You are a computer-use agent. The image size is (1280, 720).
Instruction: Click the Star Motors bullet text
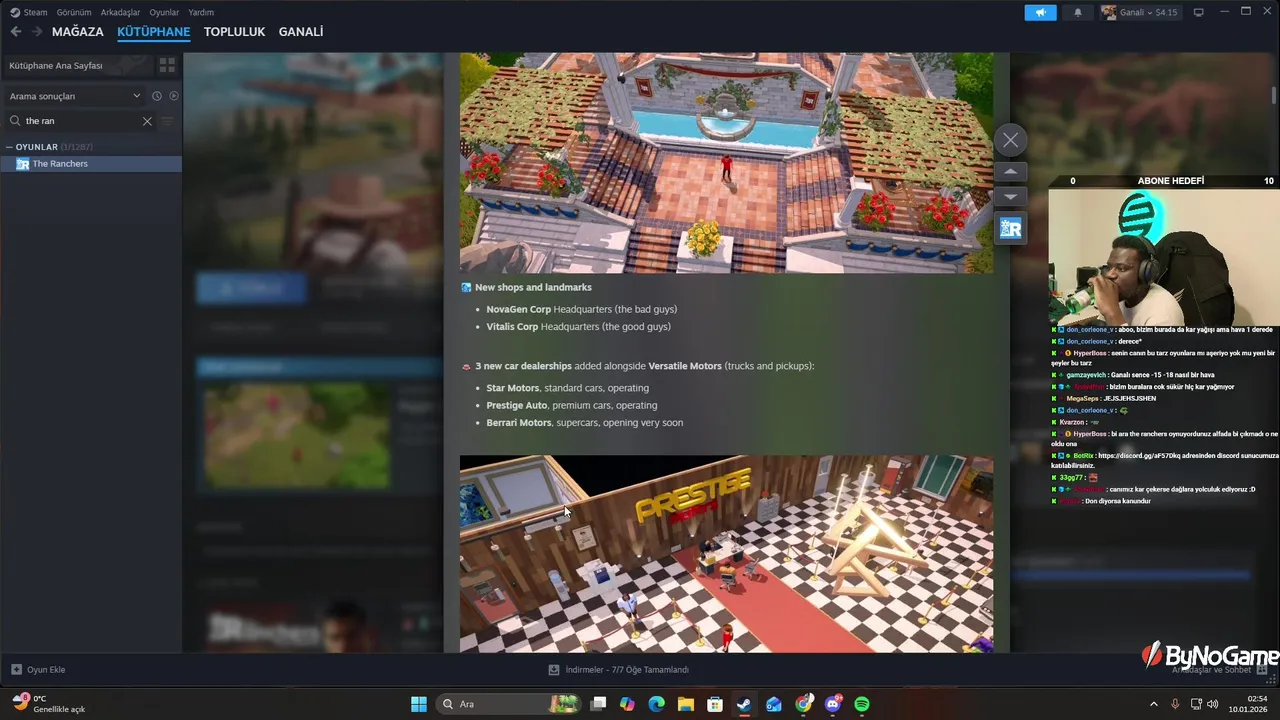pyautogui.click(x=567, y=388)
